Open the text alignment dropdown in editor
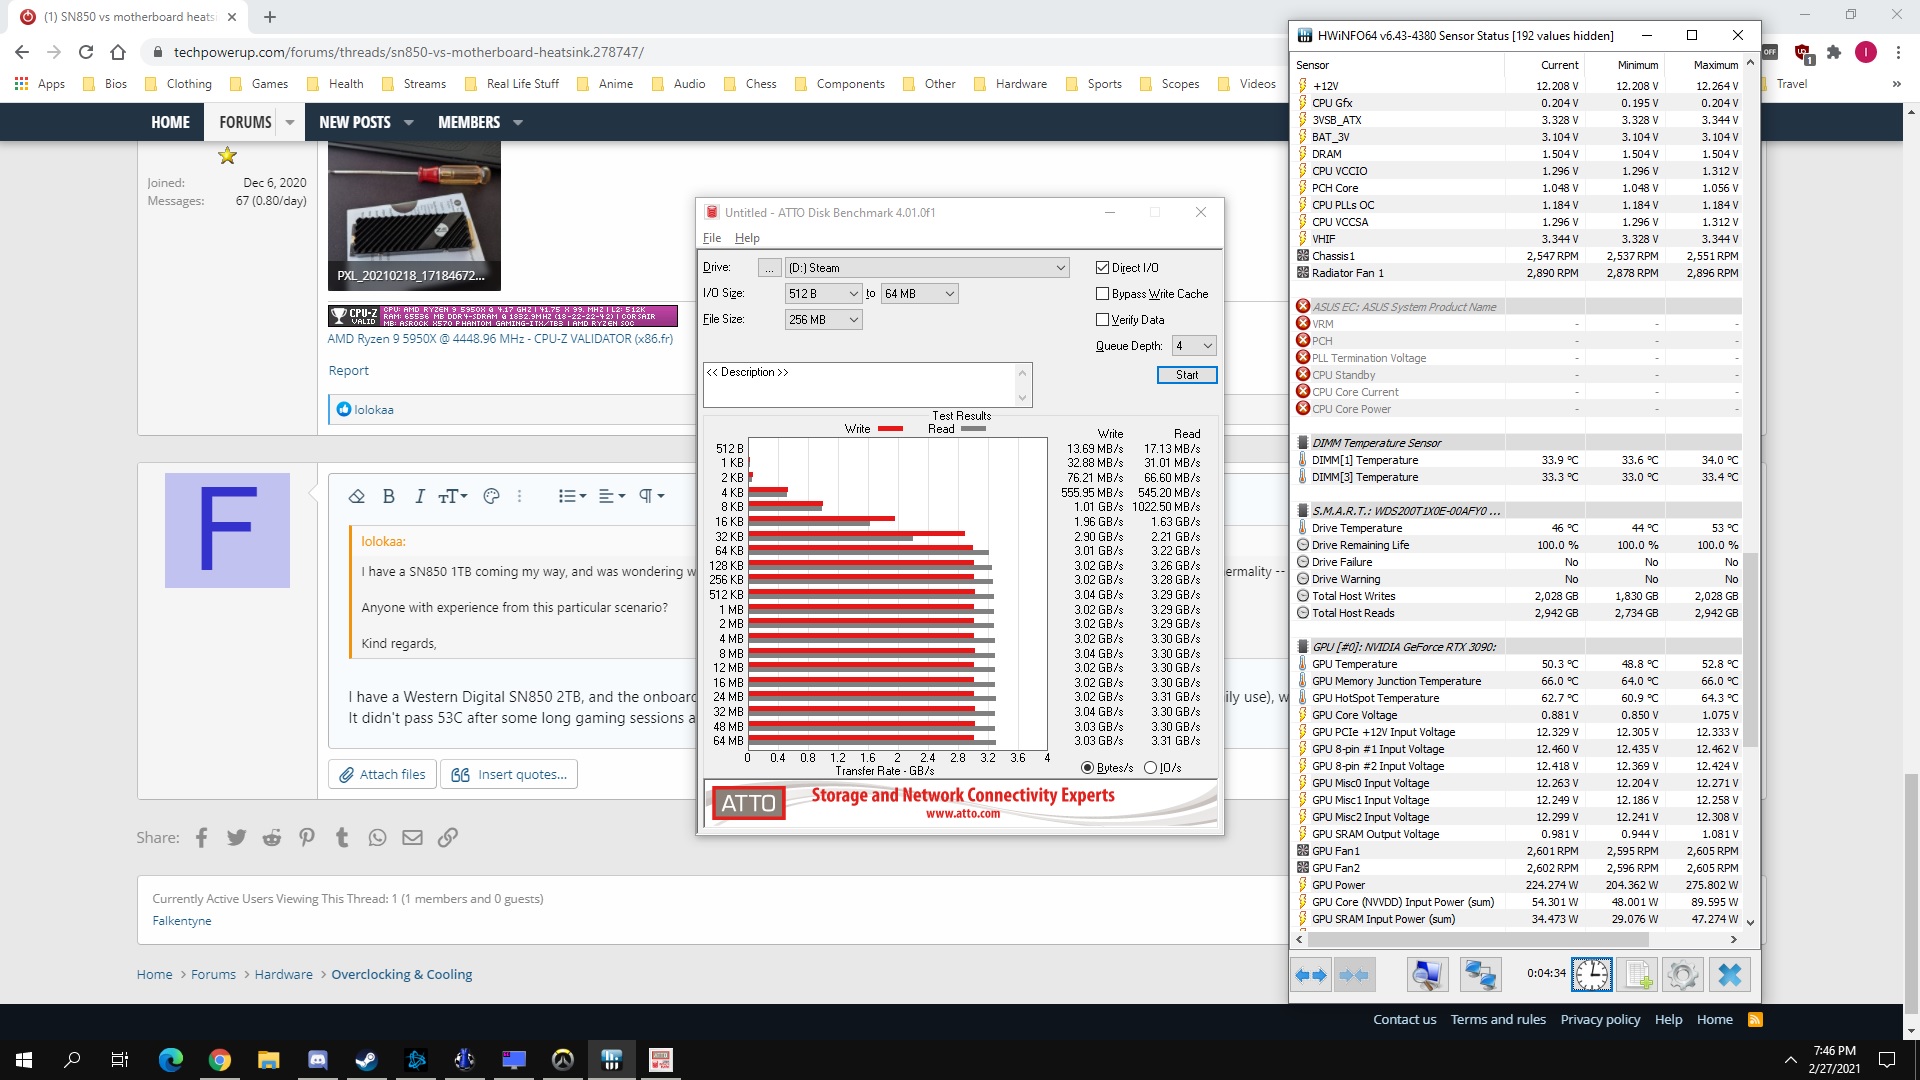 click(x=612, y=496)
